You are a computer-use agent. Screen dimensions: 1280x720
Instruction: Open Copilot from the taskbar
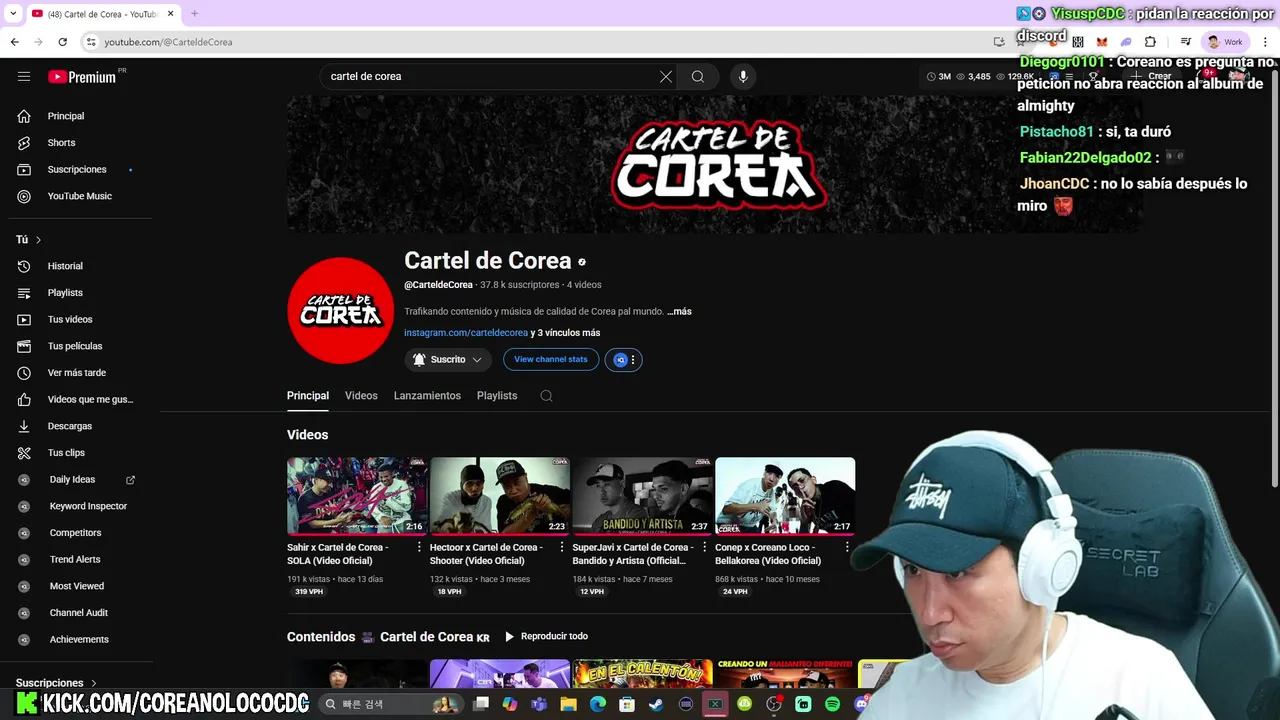tap(510, 704)
